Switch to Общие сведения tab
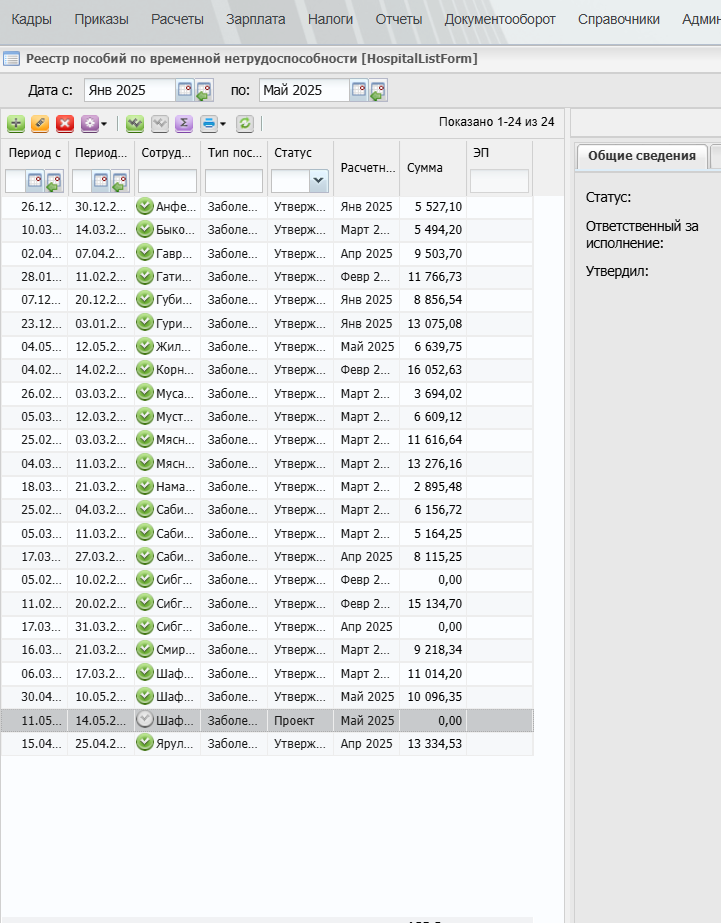Screen dimensions: 721x923 pyautogui.click(x=642, y=156)
